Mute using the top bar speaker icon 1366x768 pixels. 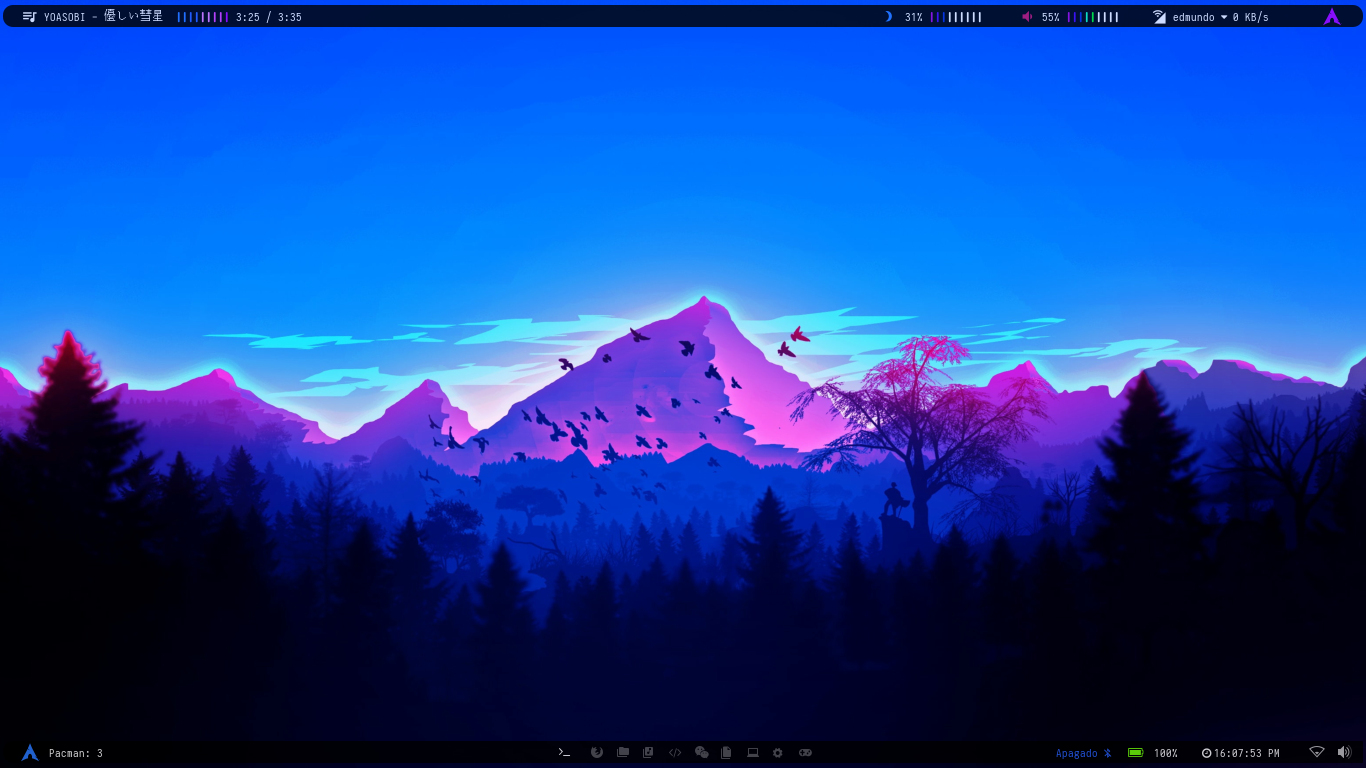click(1026, 17)
